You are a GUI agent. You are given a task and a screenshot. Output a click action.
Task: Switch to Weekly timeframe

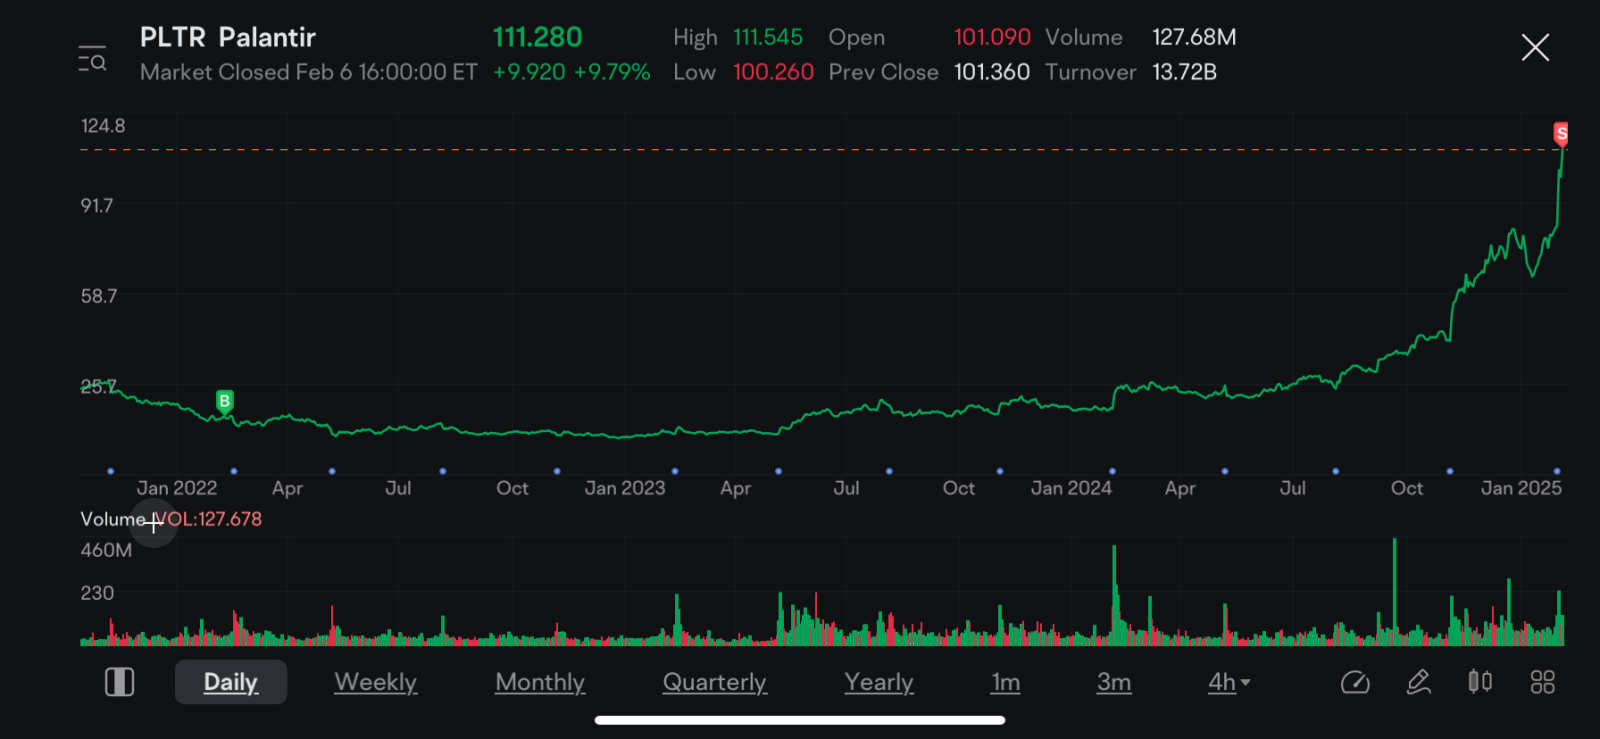pyautogui.click(x=375, y=682)
